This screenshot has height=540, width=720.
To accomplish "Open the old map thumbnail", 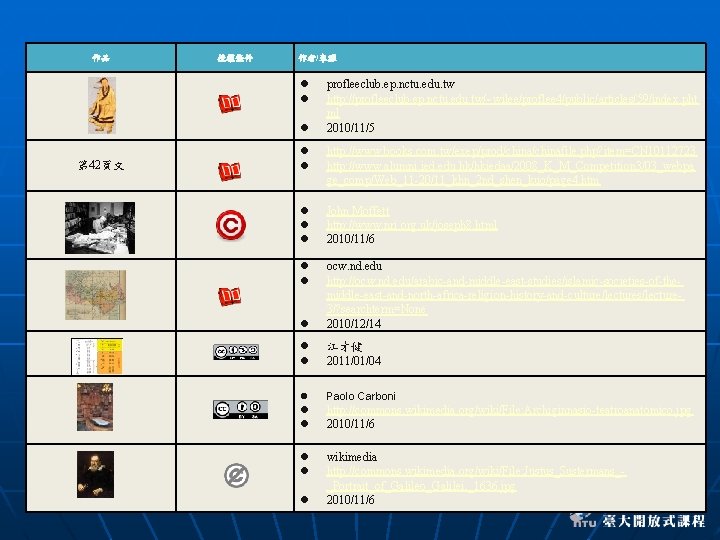I will coord(96,295).
